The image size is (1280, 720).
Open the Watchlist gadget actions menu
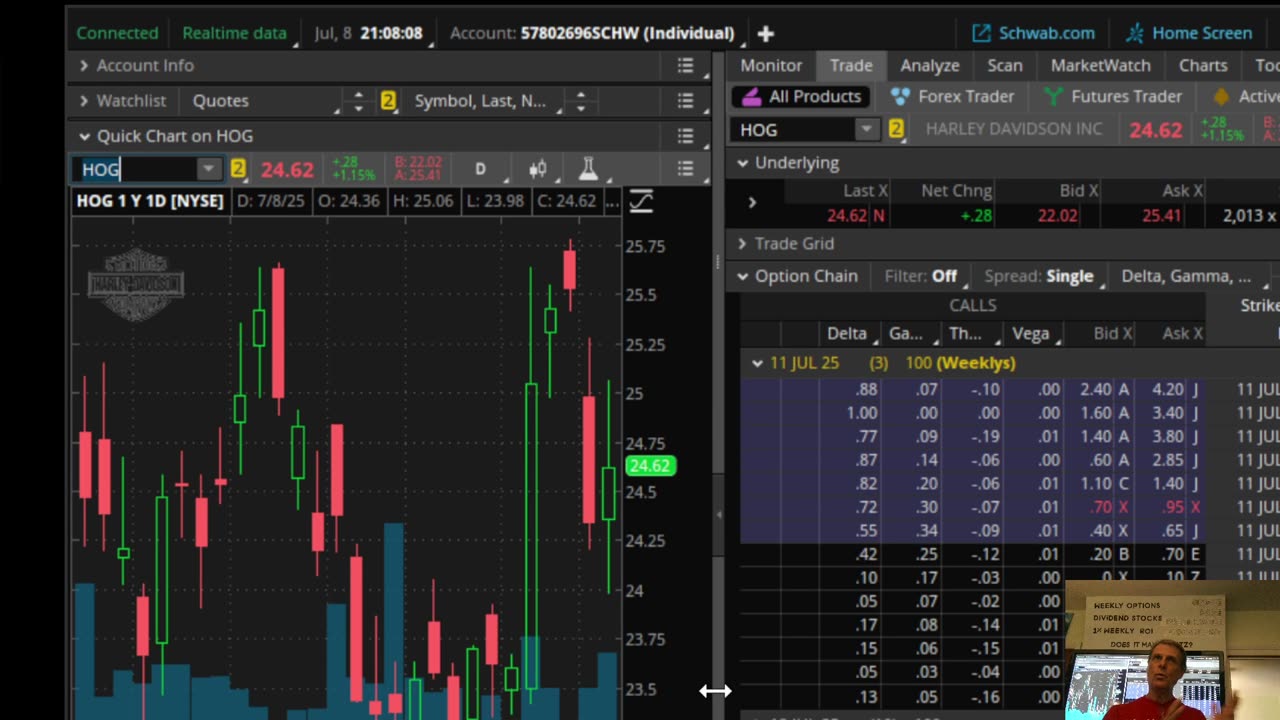click(685, 101)
